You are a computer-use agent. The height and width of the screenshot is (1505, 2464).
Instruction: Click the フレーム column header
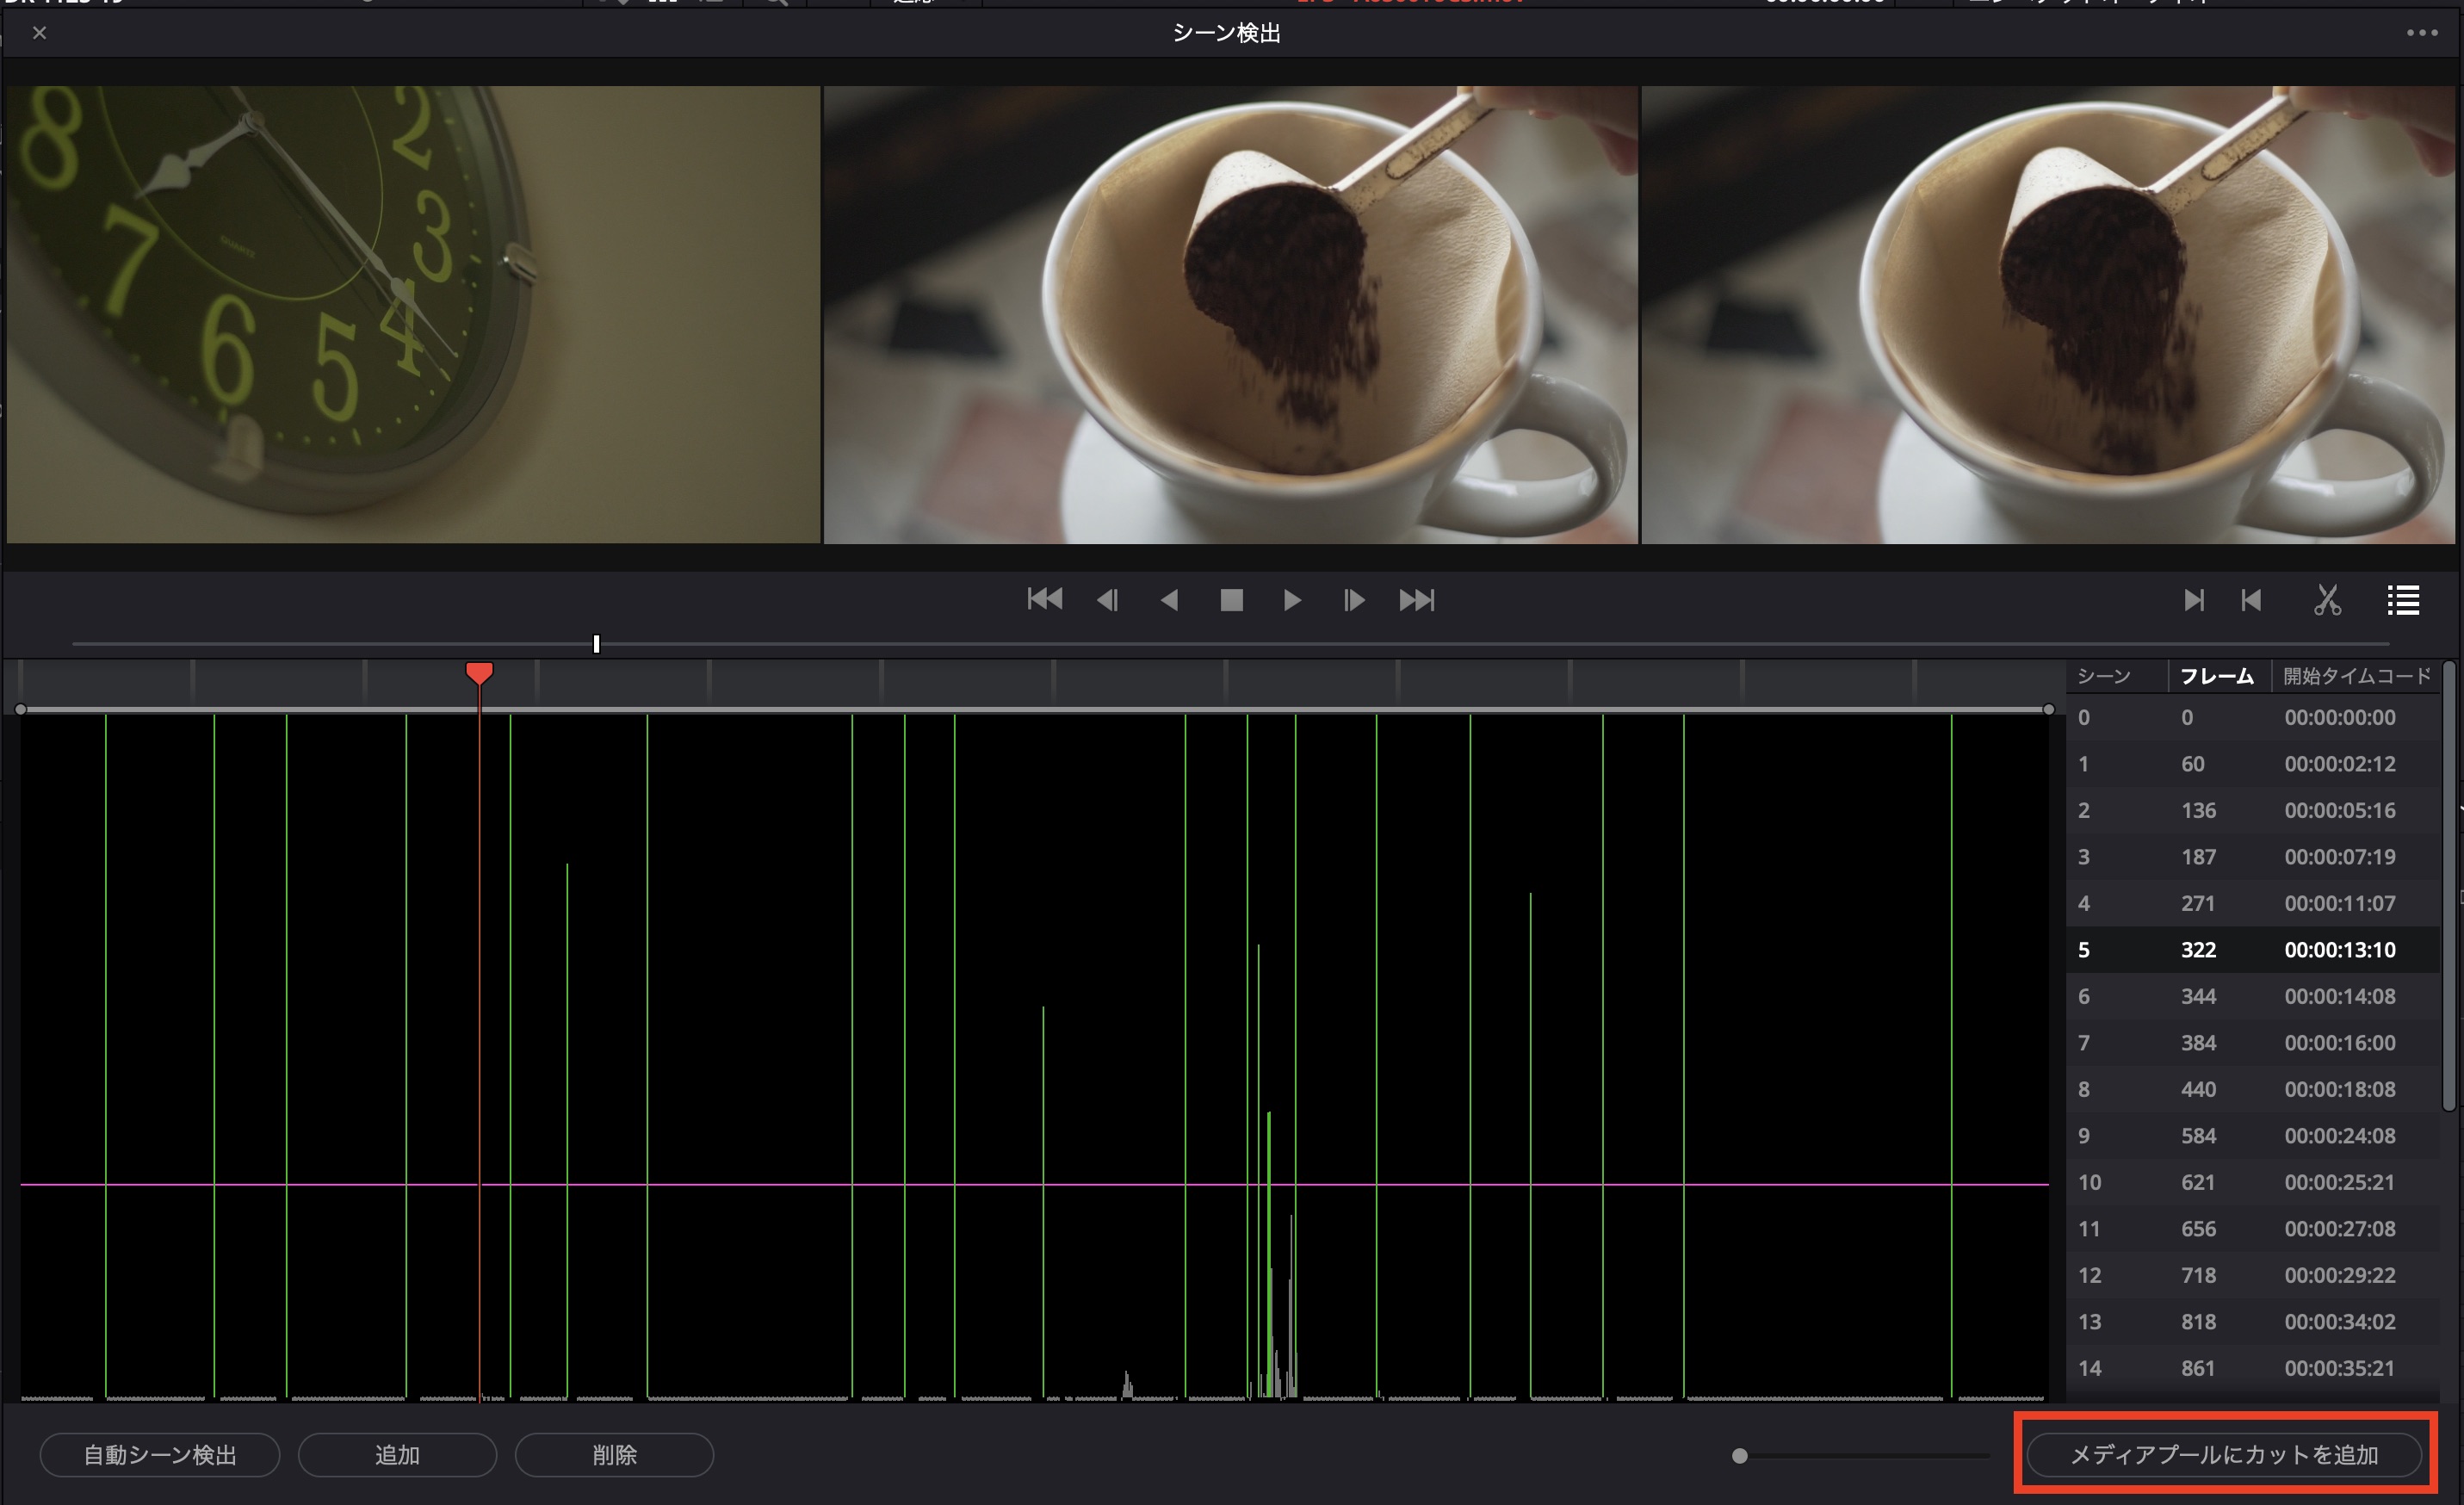tap(2216, 677)
